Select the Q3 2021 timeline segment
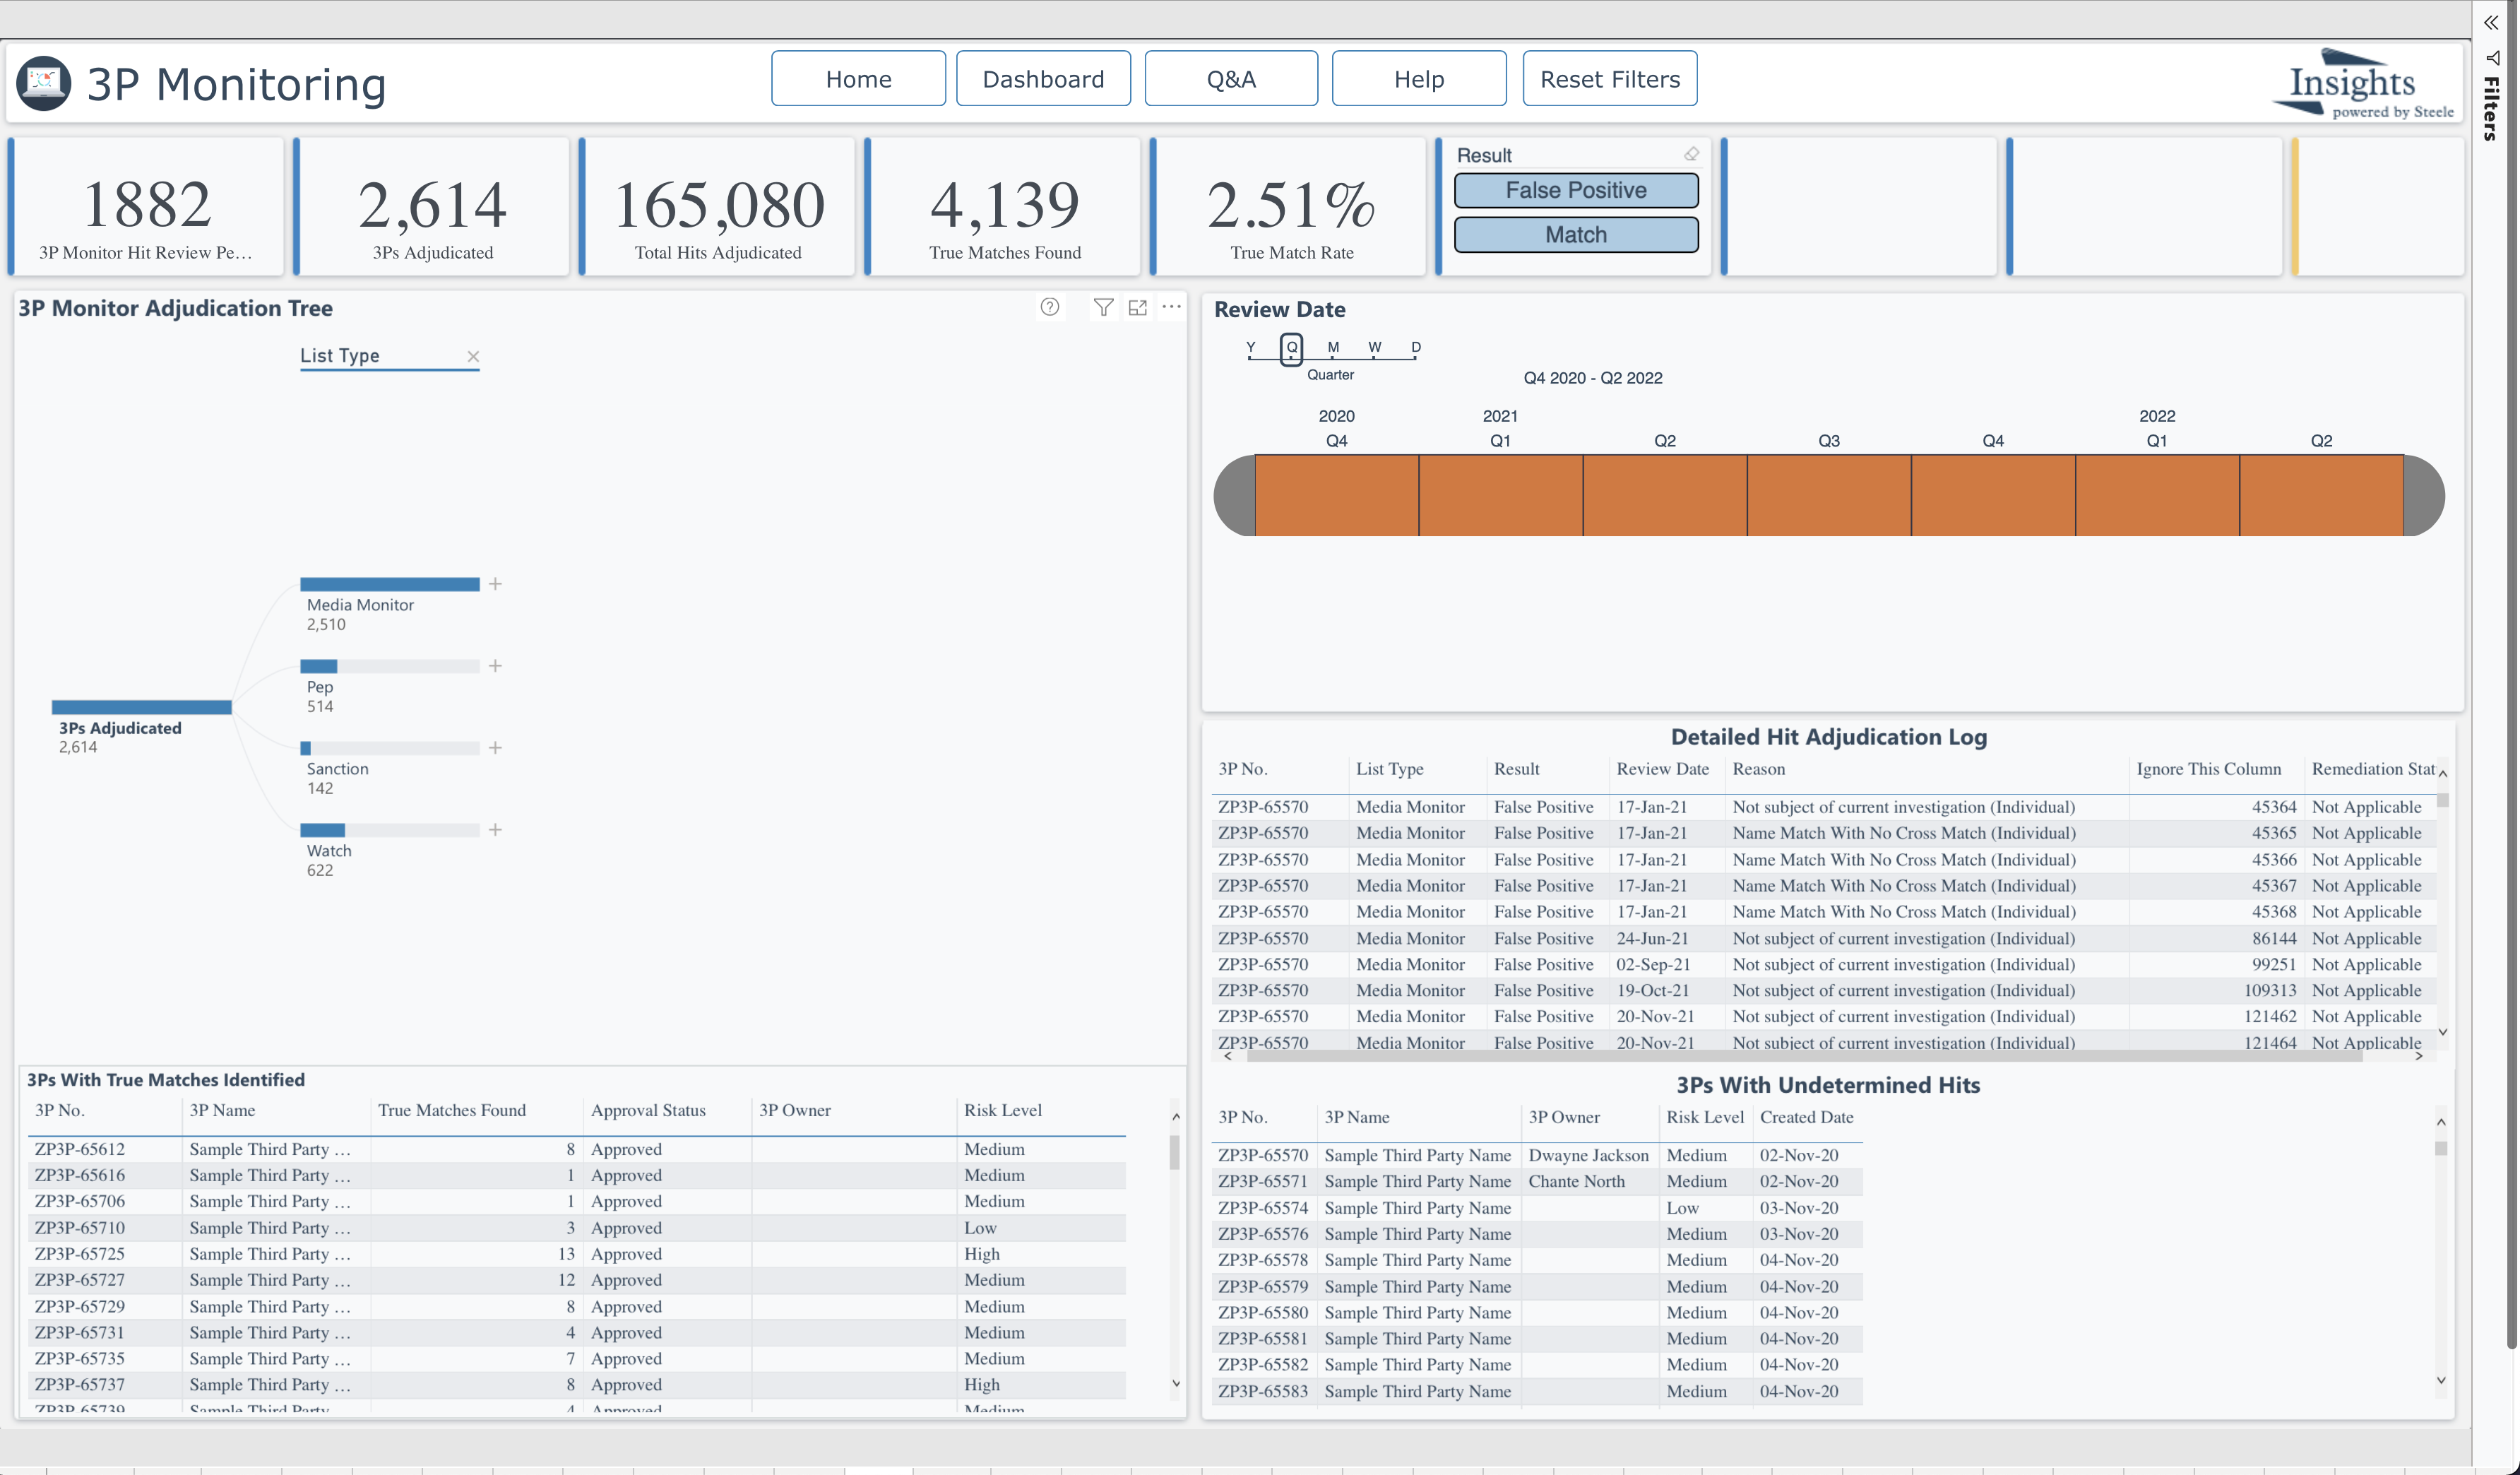The height and width of the screenshot is (1475, 2520). (1828, 496)
